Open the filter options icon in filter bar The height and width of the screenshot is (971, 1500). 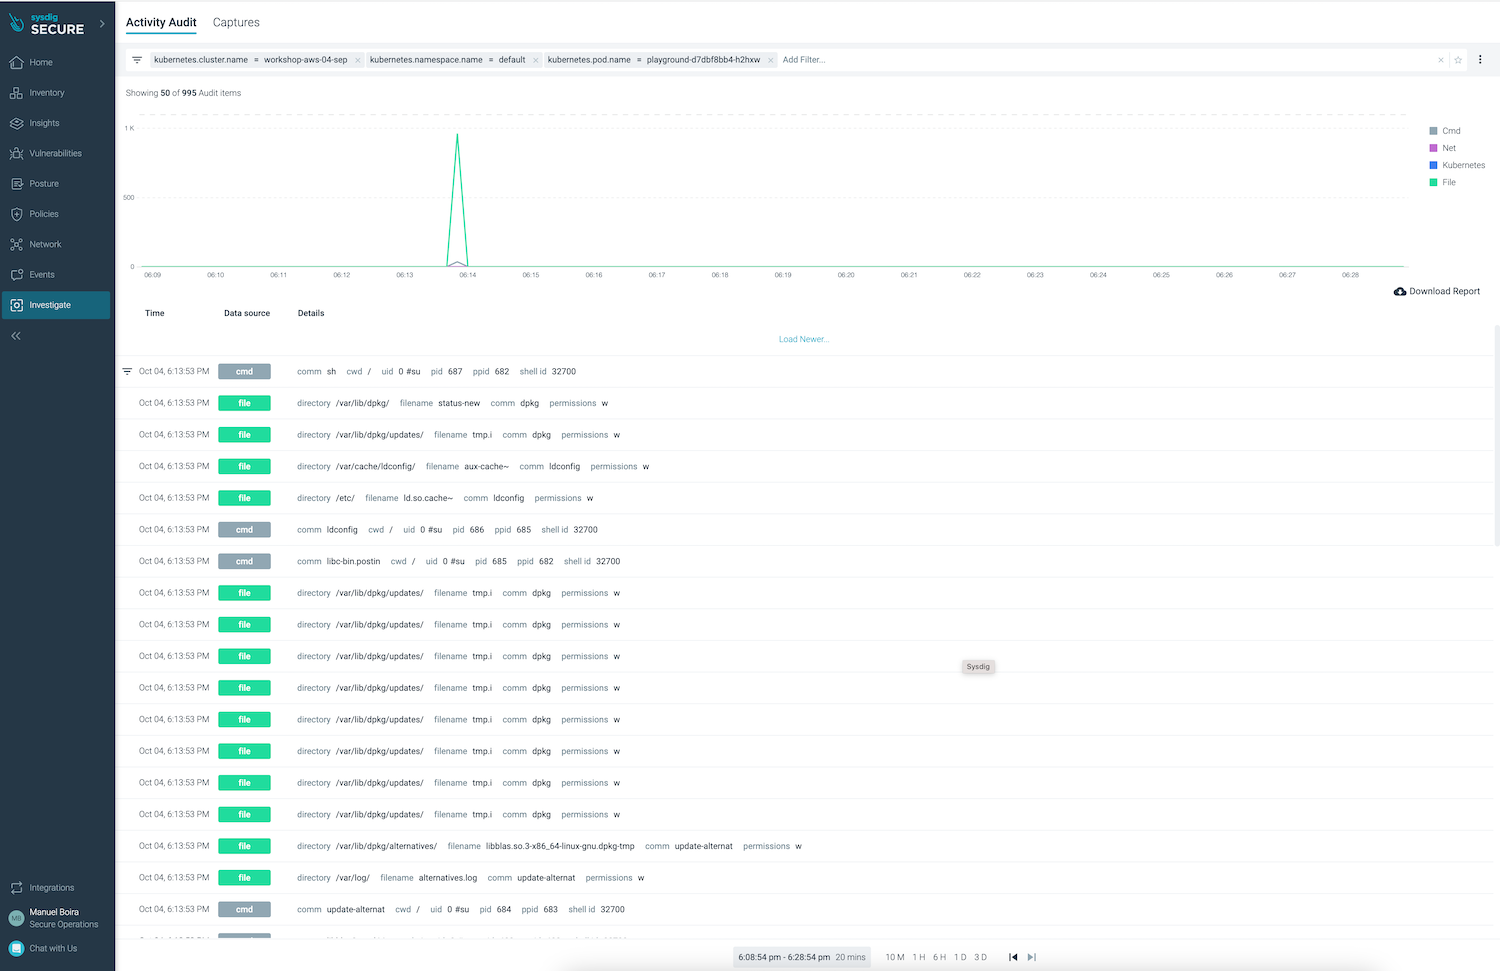click(x=137, y=60)
